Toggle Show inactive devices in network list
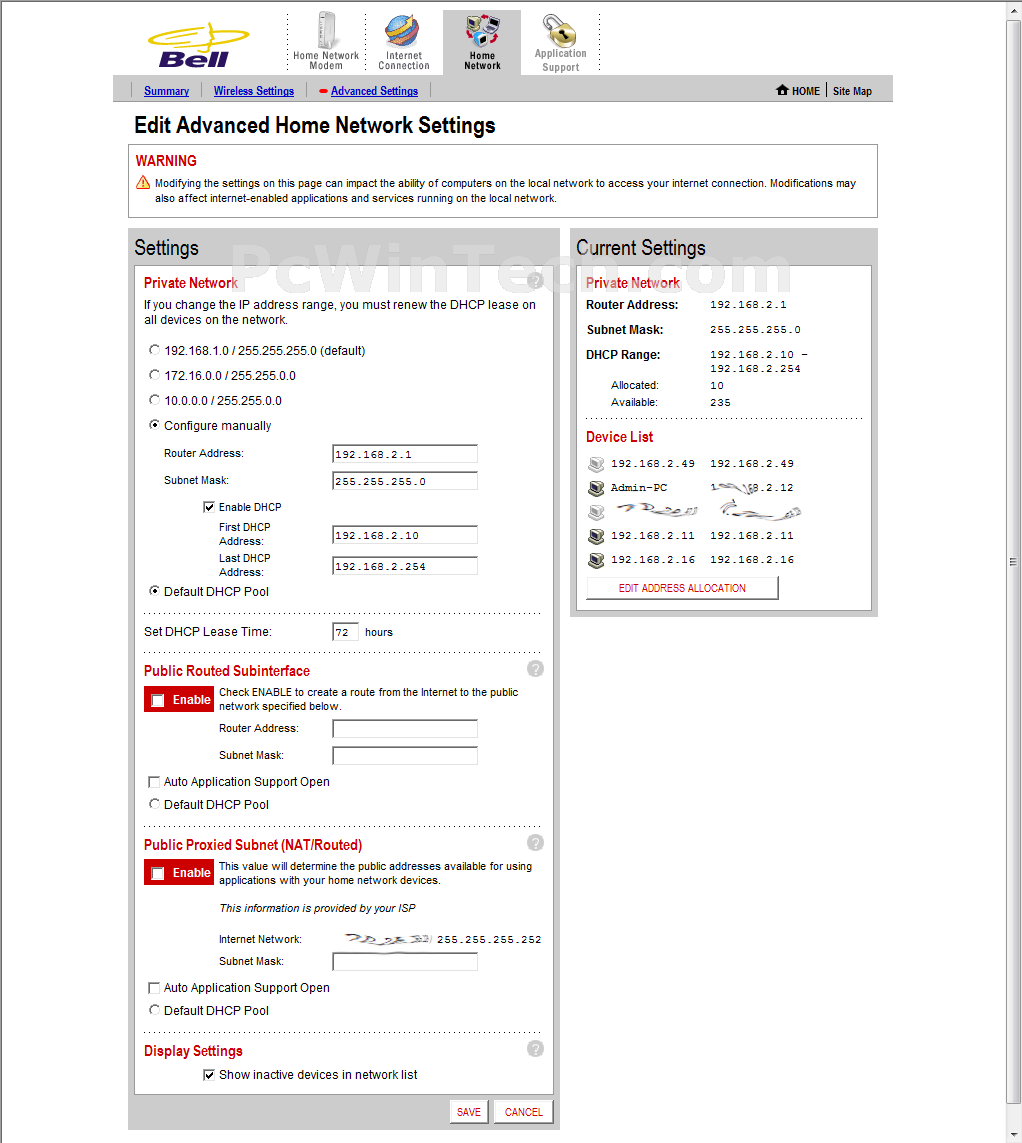This screenshot has height=1143, width=1022. pos(209,1074)
